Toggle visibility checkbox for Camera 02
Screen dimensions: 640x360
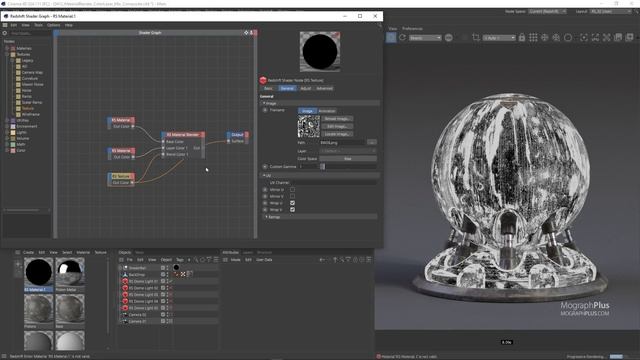coord(163,315)
